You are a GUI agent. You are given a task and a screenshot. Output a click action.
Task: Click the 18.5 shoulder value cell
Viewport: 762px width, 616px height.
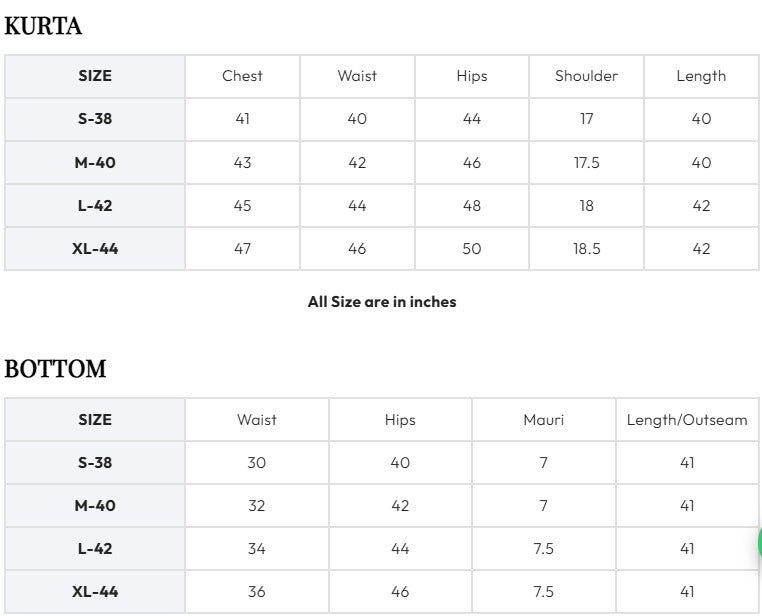click(x=586, y=249)
